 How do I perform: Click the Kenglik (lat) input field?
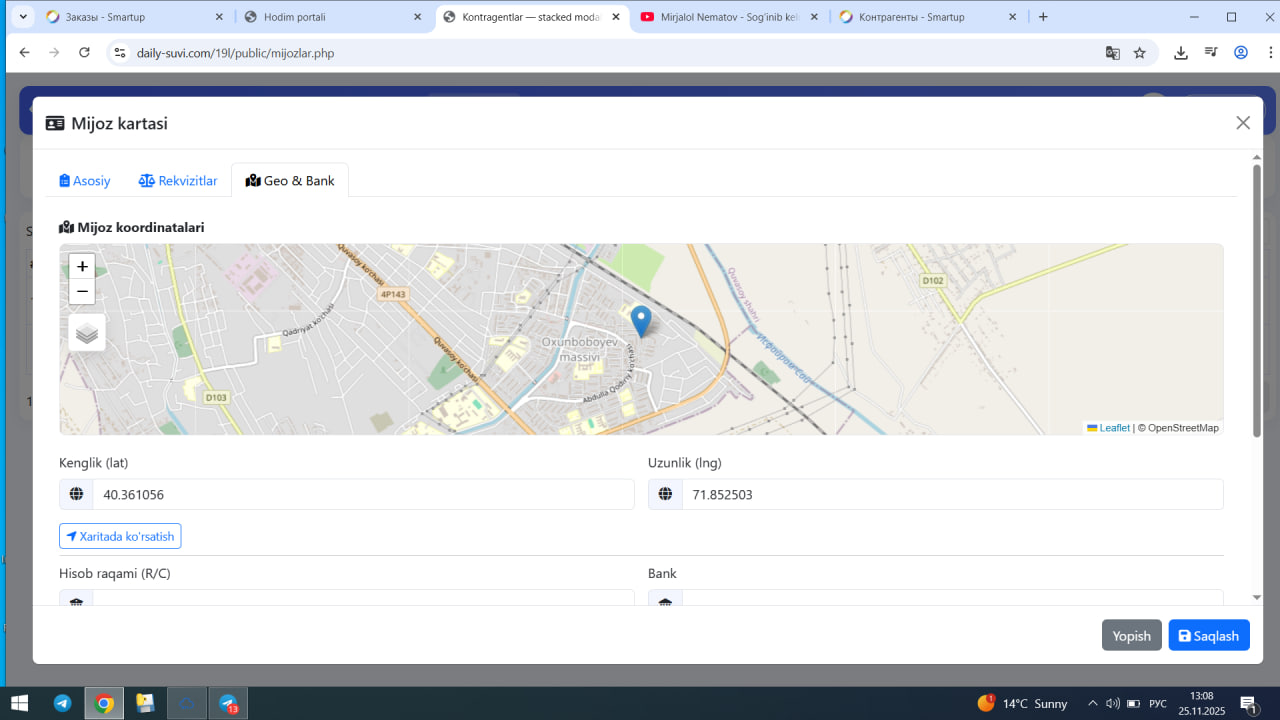(x=363, y=495)
